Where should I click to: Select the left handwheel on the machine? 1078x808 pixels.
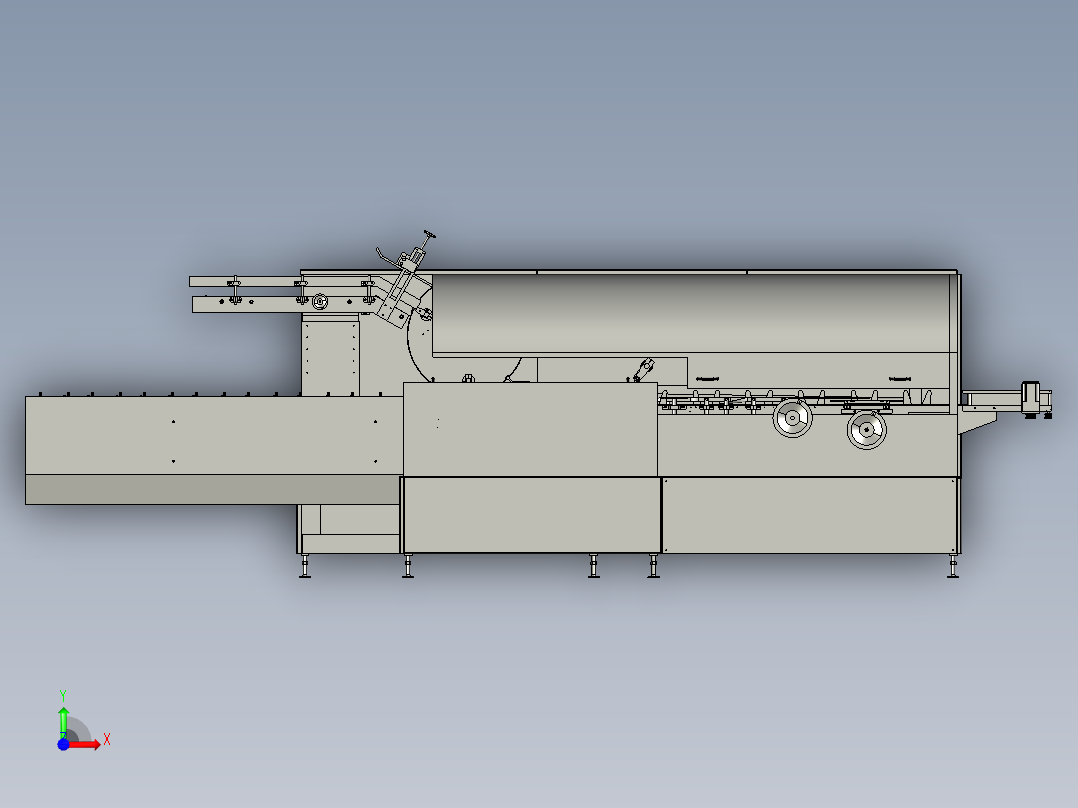pyautogui.click(x=792, y=417)
